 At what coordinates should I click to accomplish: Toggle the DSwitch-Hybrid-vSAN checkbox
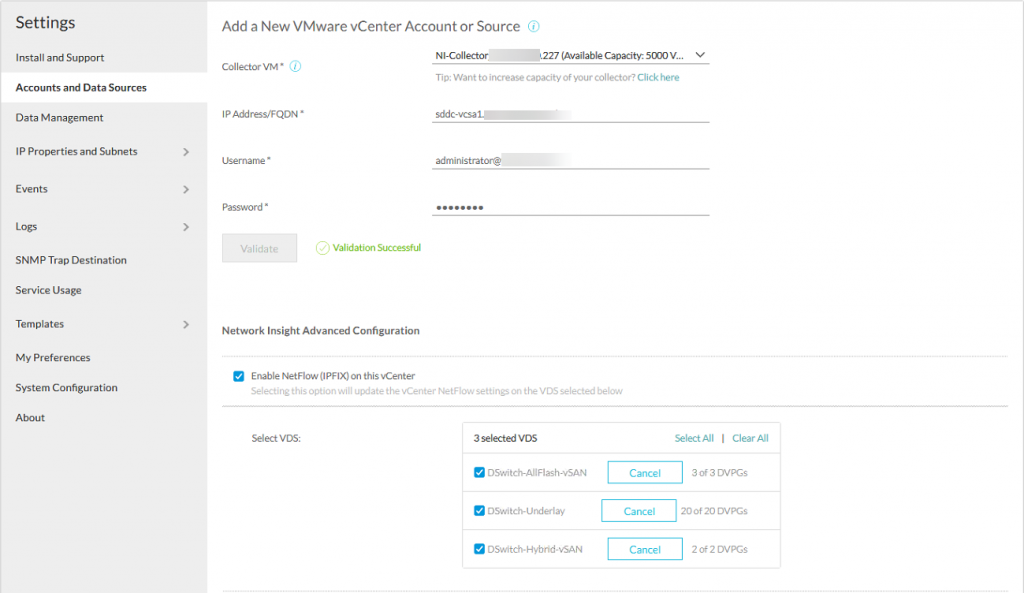(x=479, y=549)
